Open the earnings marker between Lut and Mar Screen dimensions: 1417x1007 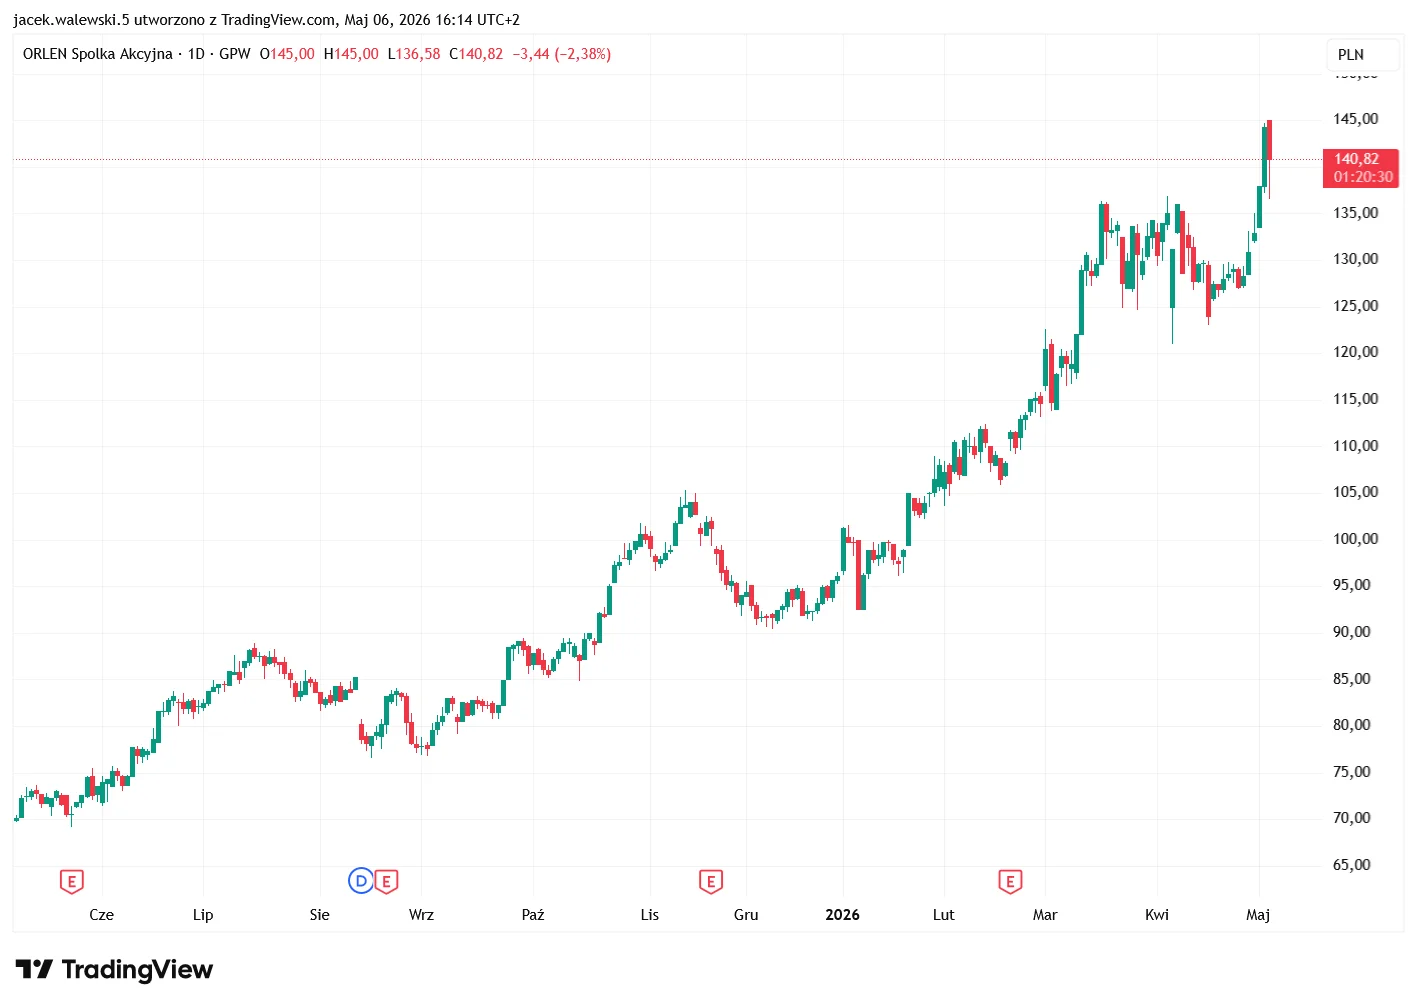click(1010, 881)
